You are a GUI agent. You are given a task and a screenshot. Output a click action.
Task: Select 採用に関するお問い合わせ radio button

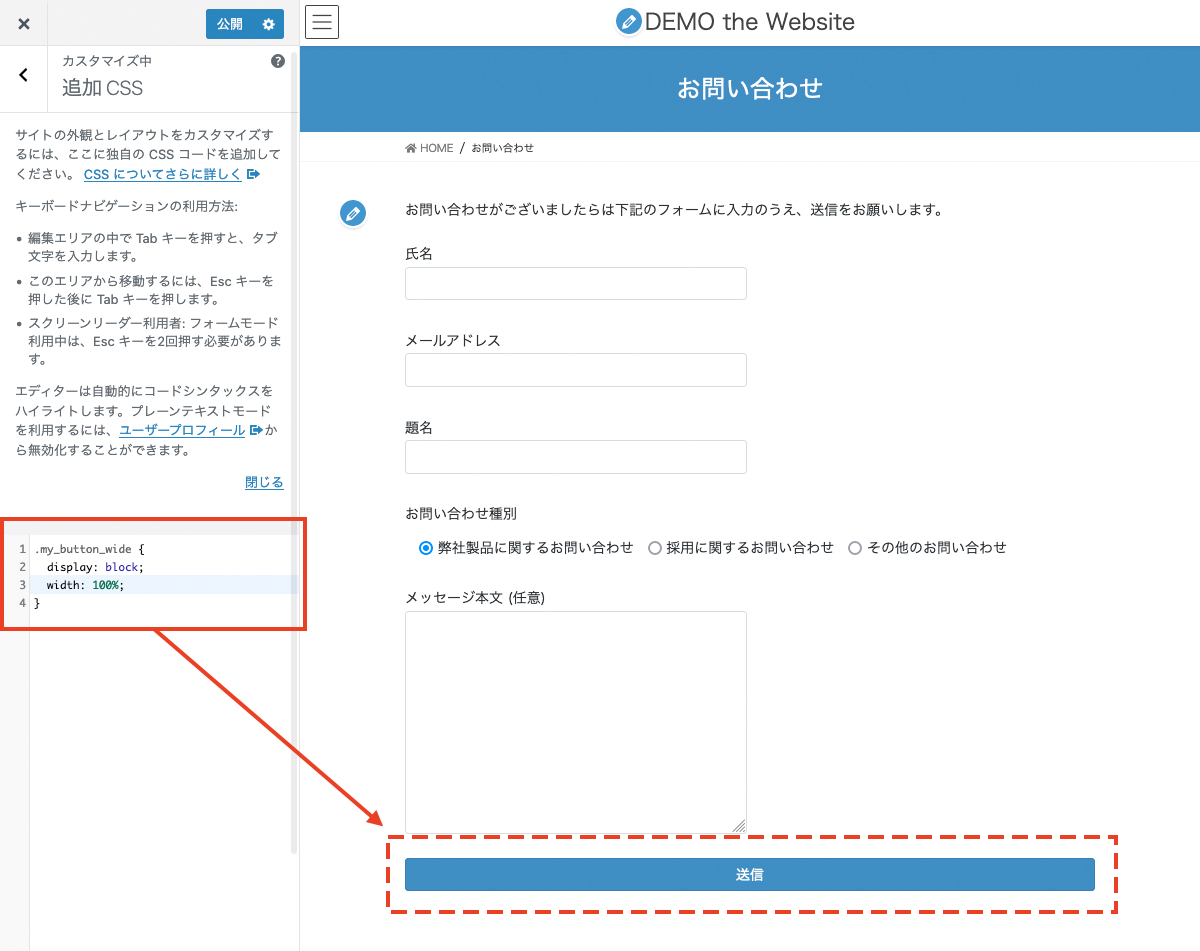click(x=655, y=547)
